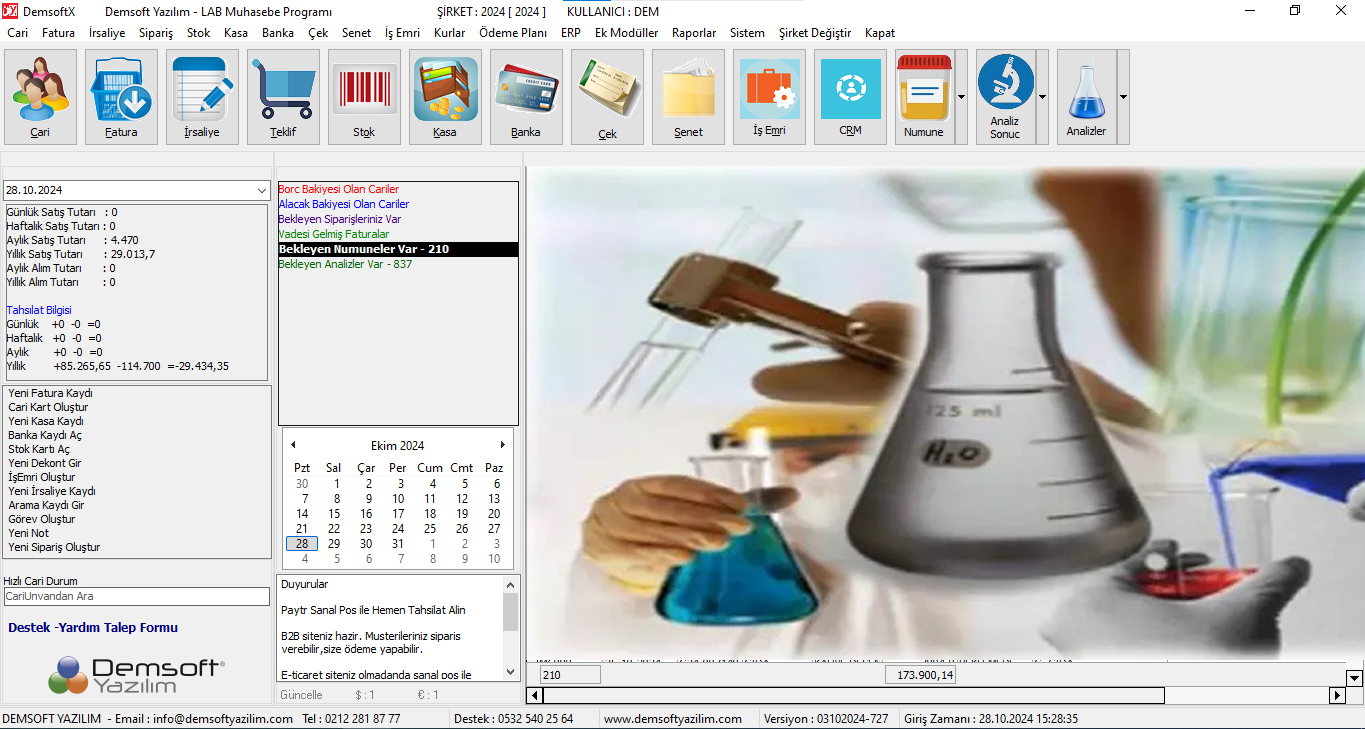This screenshot has height=729, width=1365.
Task: Click the DemsoftX app icon in title bar
Action: click(10, 11)
